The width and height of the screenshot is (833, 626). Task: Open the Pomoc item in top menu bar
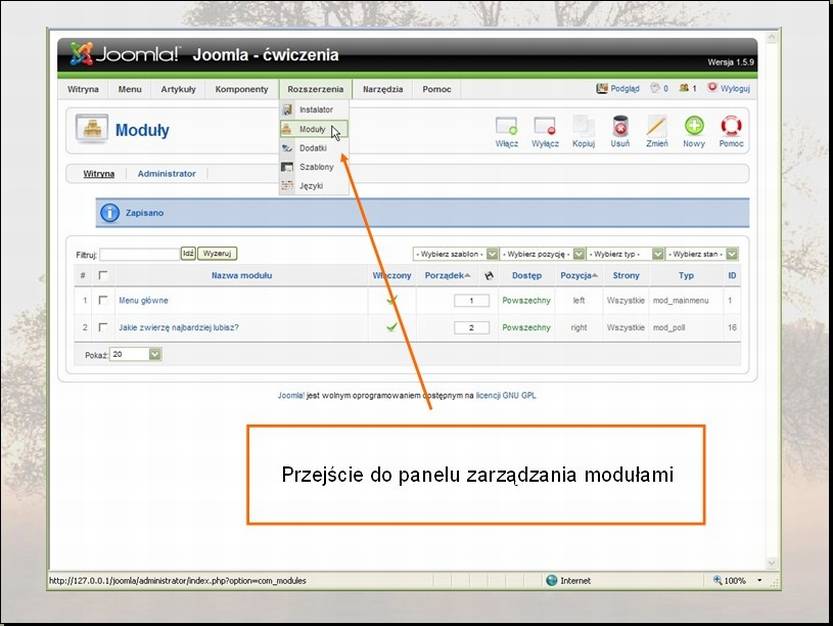[x=437, y=89]
